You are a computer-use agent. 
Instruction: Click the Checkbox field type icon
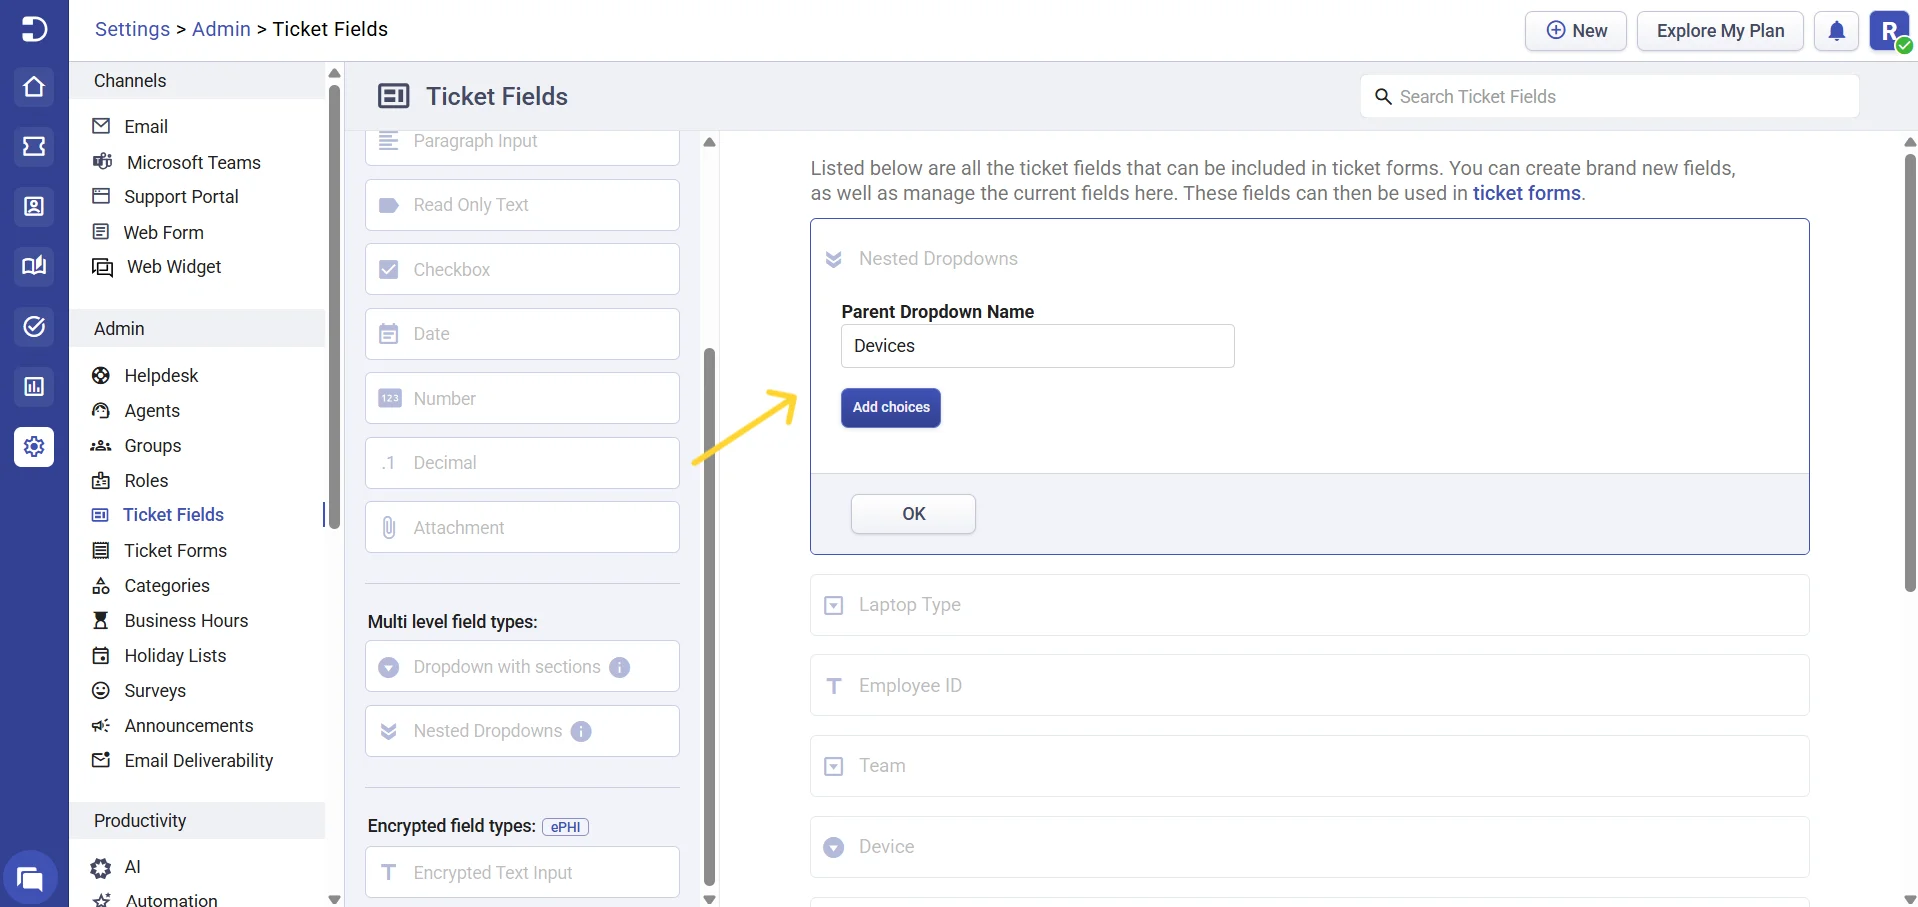(x=389, y=269)
